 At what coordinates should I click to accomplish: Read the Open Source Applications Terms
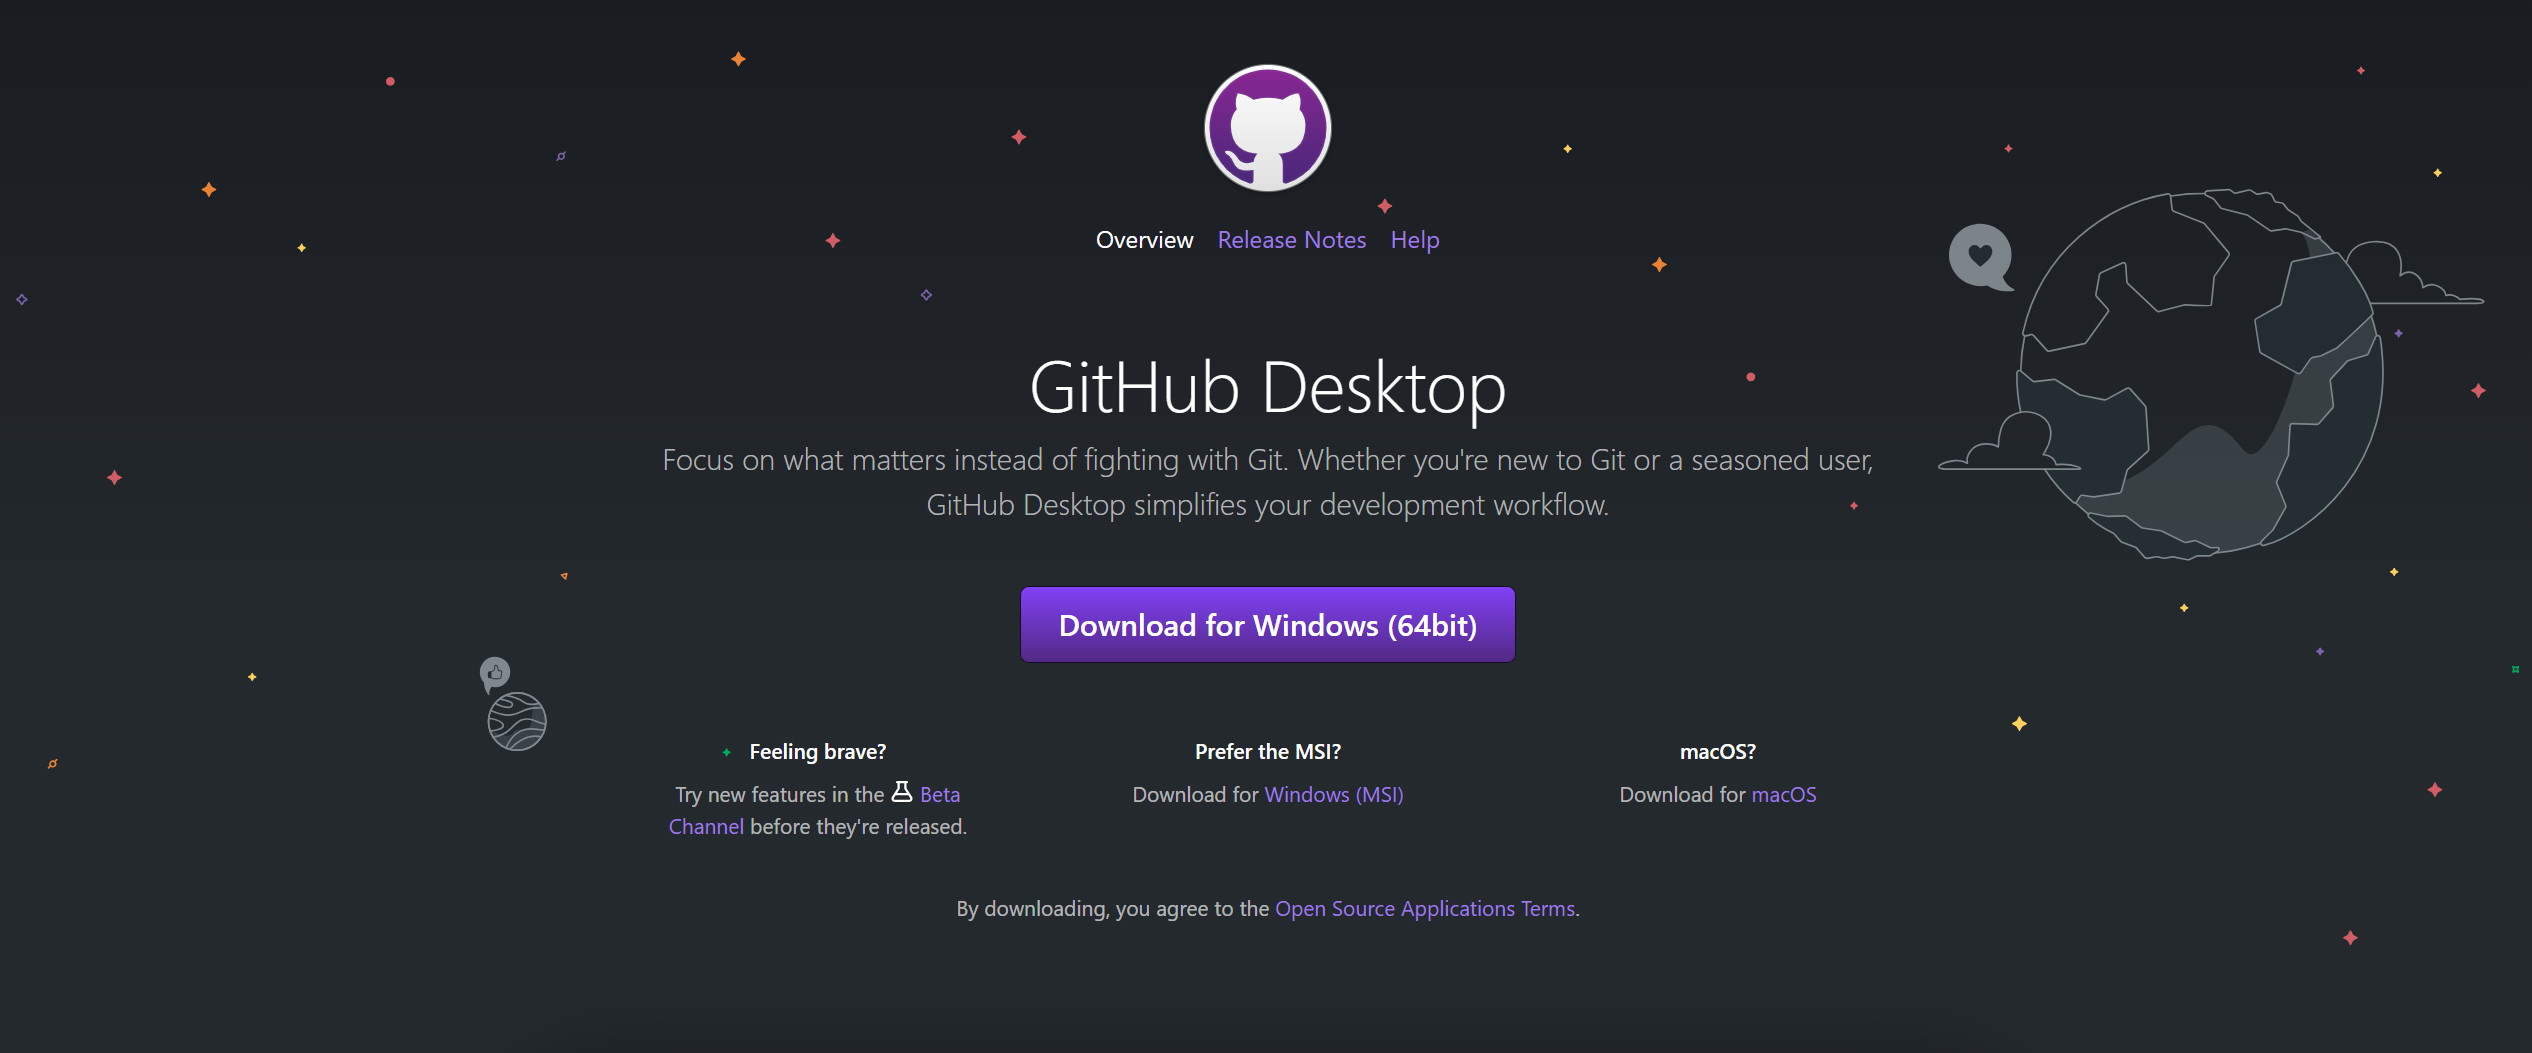(x=1425, y=909)
